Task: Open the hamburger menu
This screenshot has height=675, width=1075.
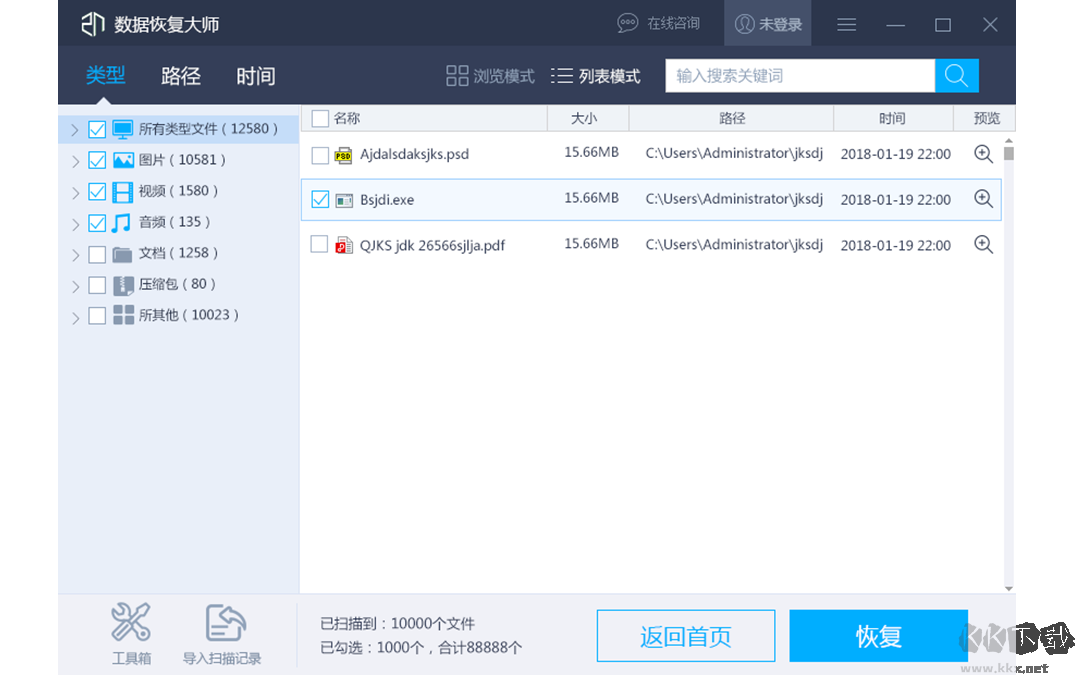Action: coord(846,24)
